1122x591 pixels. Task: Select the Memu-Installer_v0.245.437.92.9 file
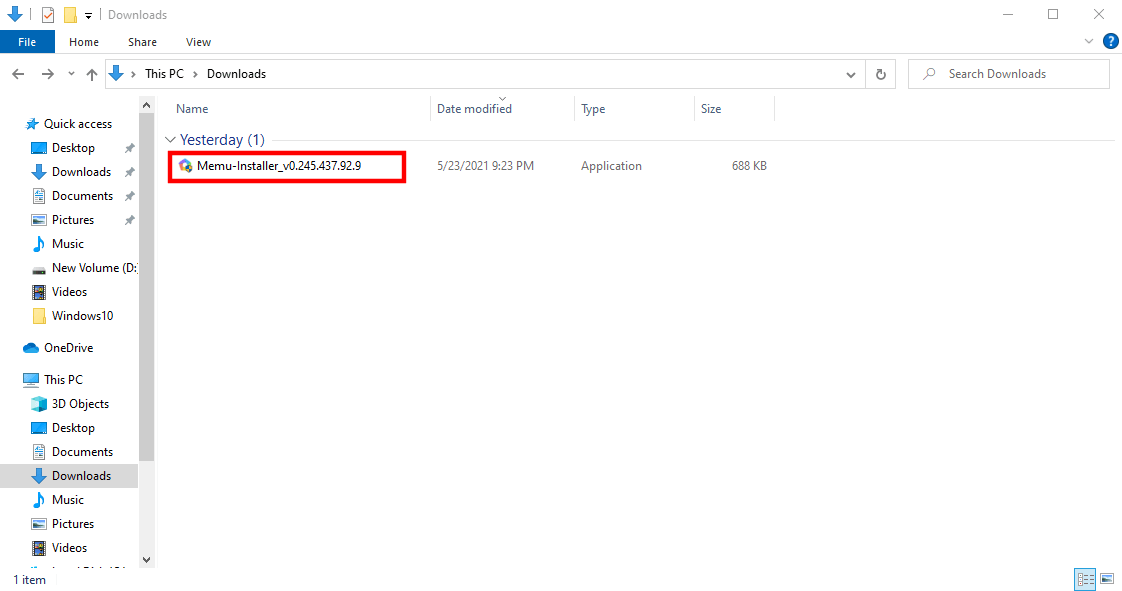coord(279,165)
